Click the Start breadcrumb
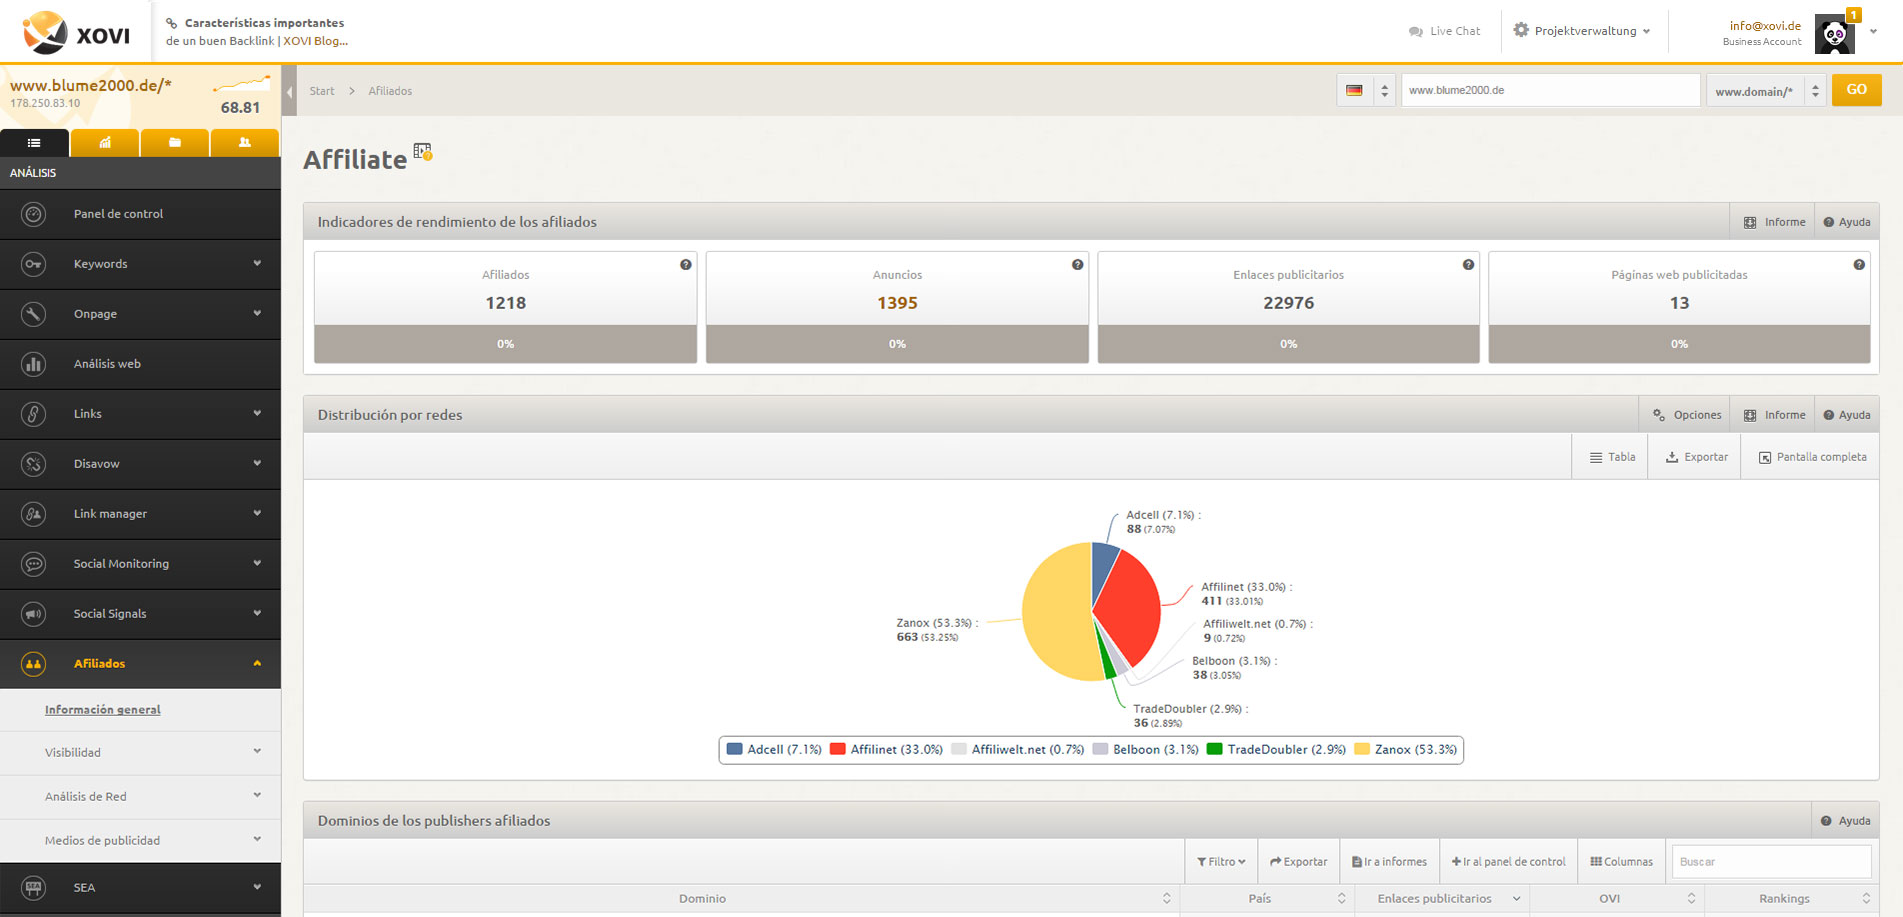 tap(322, 91)
